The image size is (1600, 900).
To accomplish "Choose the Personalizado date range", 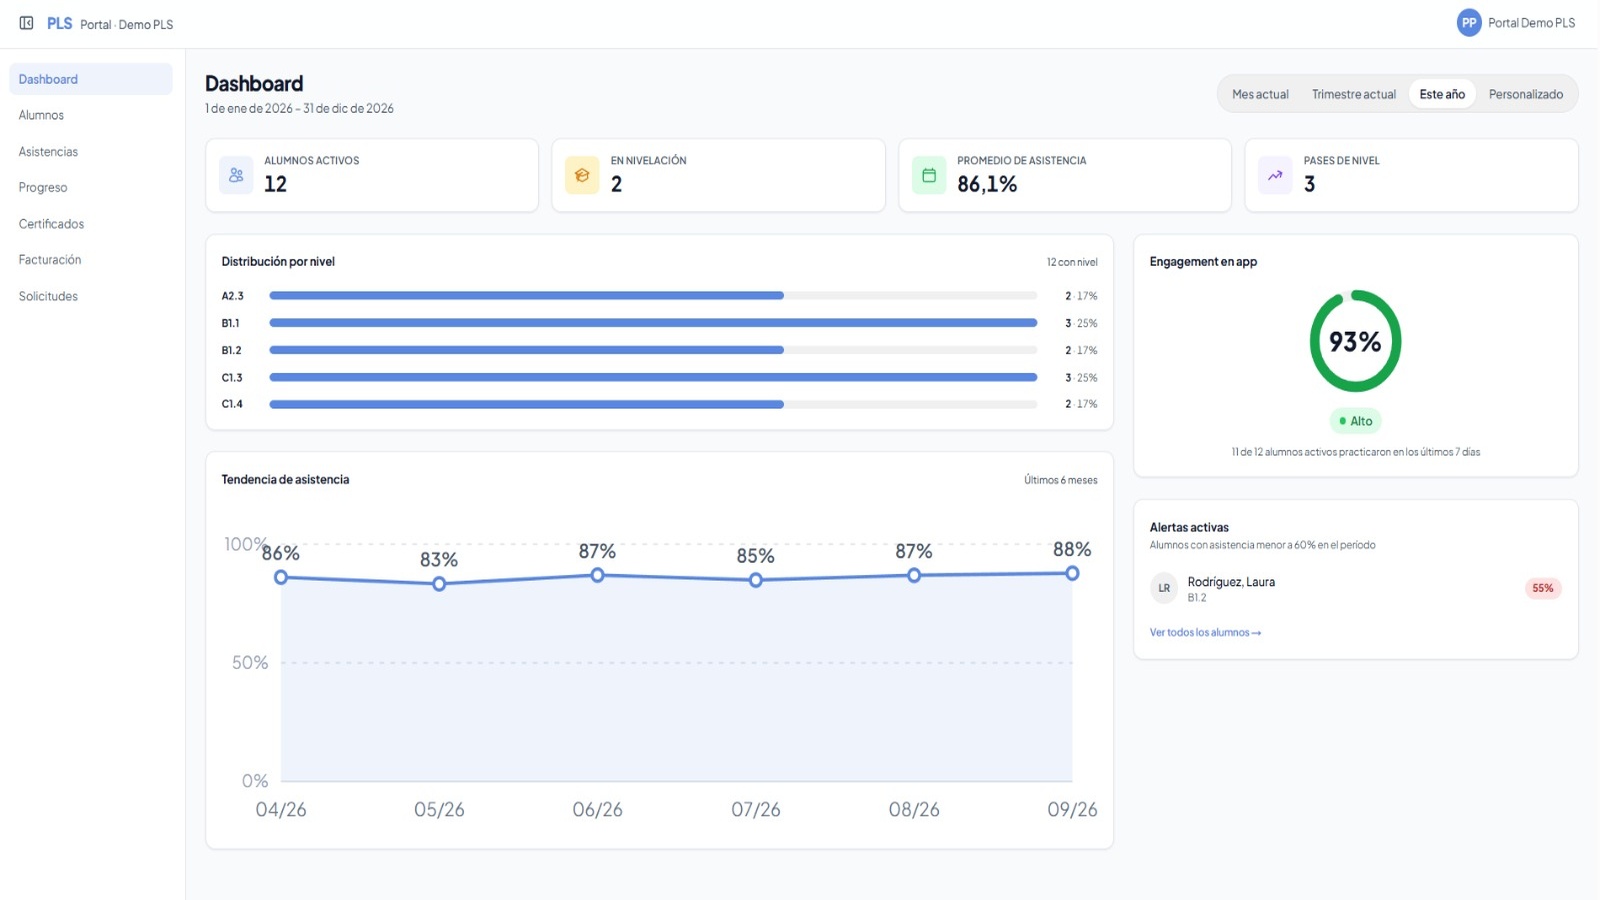I will 1526,94.
